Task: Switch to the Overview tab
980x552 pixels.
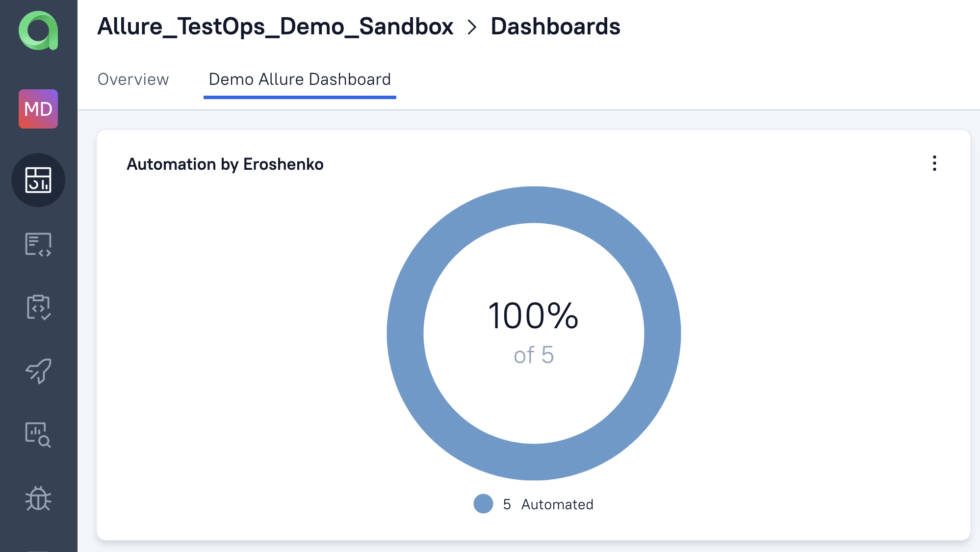Action: [133, 79]
